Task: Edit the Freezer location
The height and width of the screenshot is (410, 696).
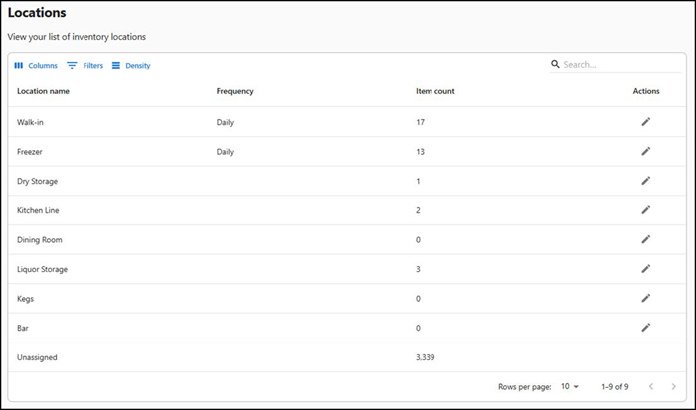Action: coord(645,152)
